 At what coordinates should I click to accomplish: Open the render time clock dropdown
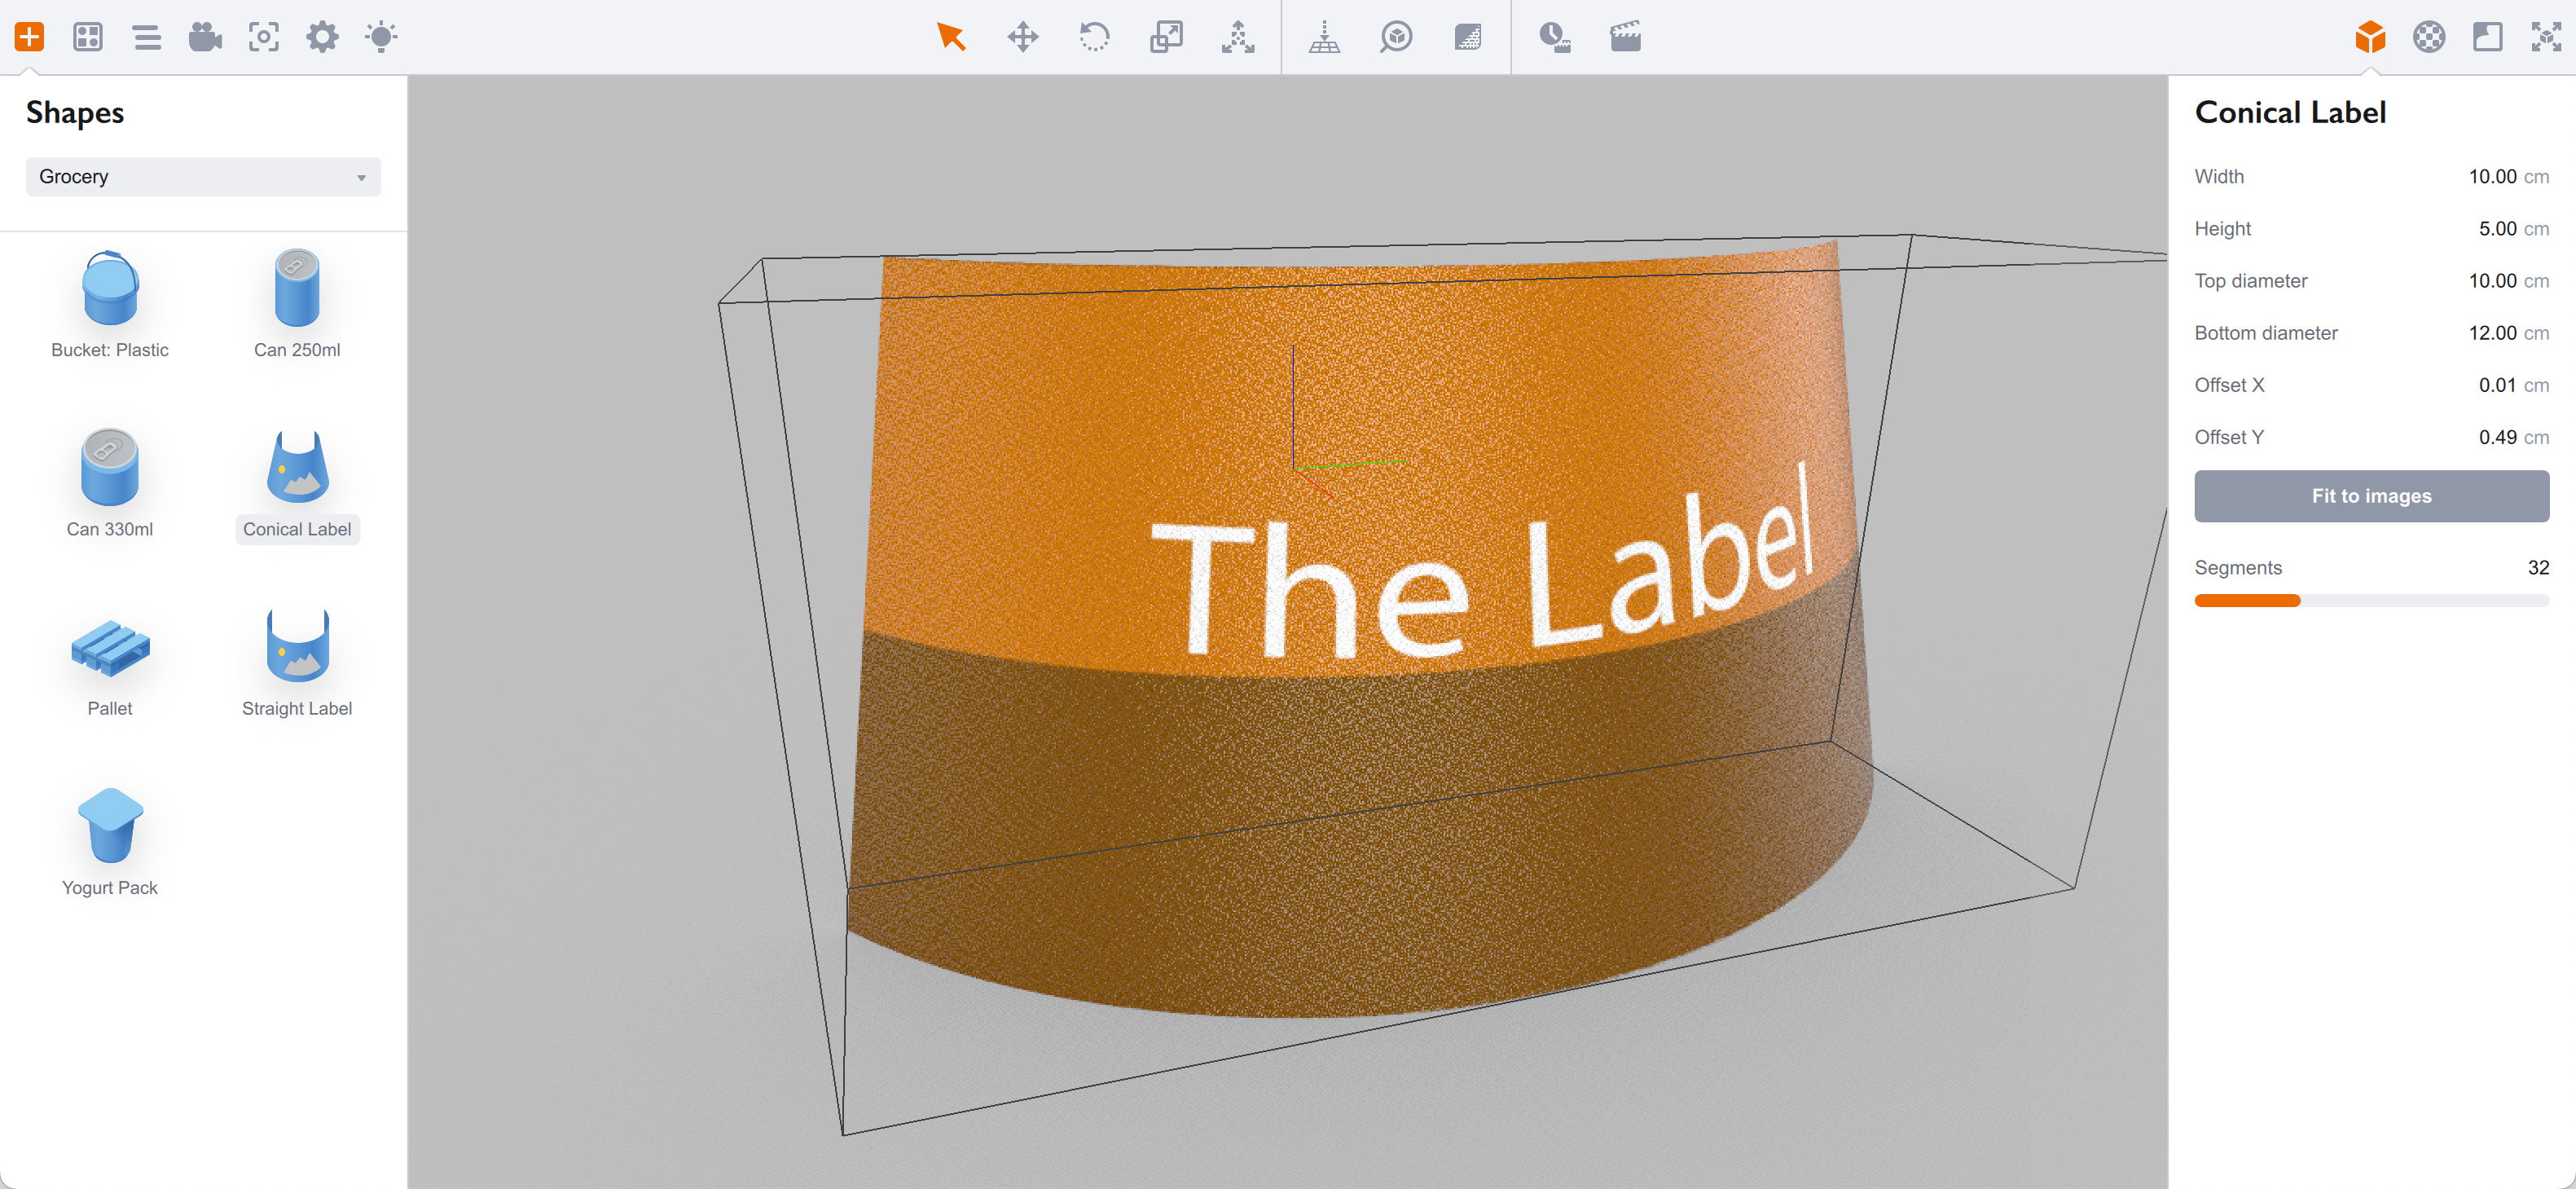[x=1556, y=37]
